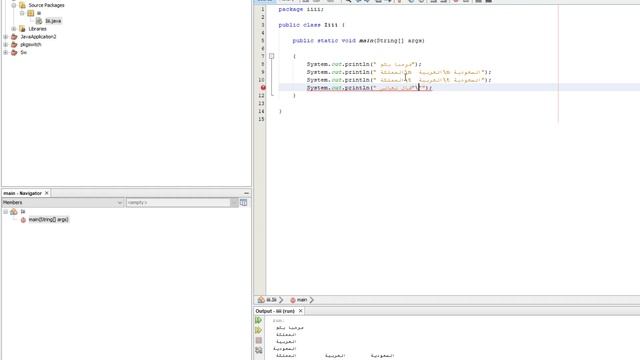Switch to the main - Navigator tab
The height and width of the screenshot is (360, 640).
[x=22, y=193]
